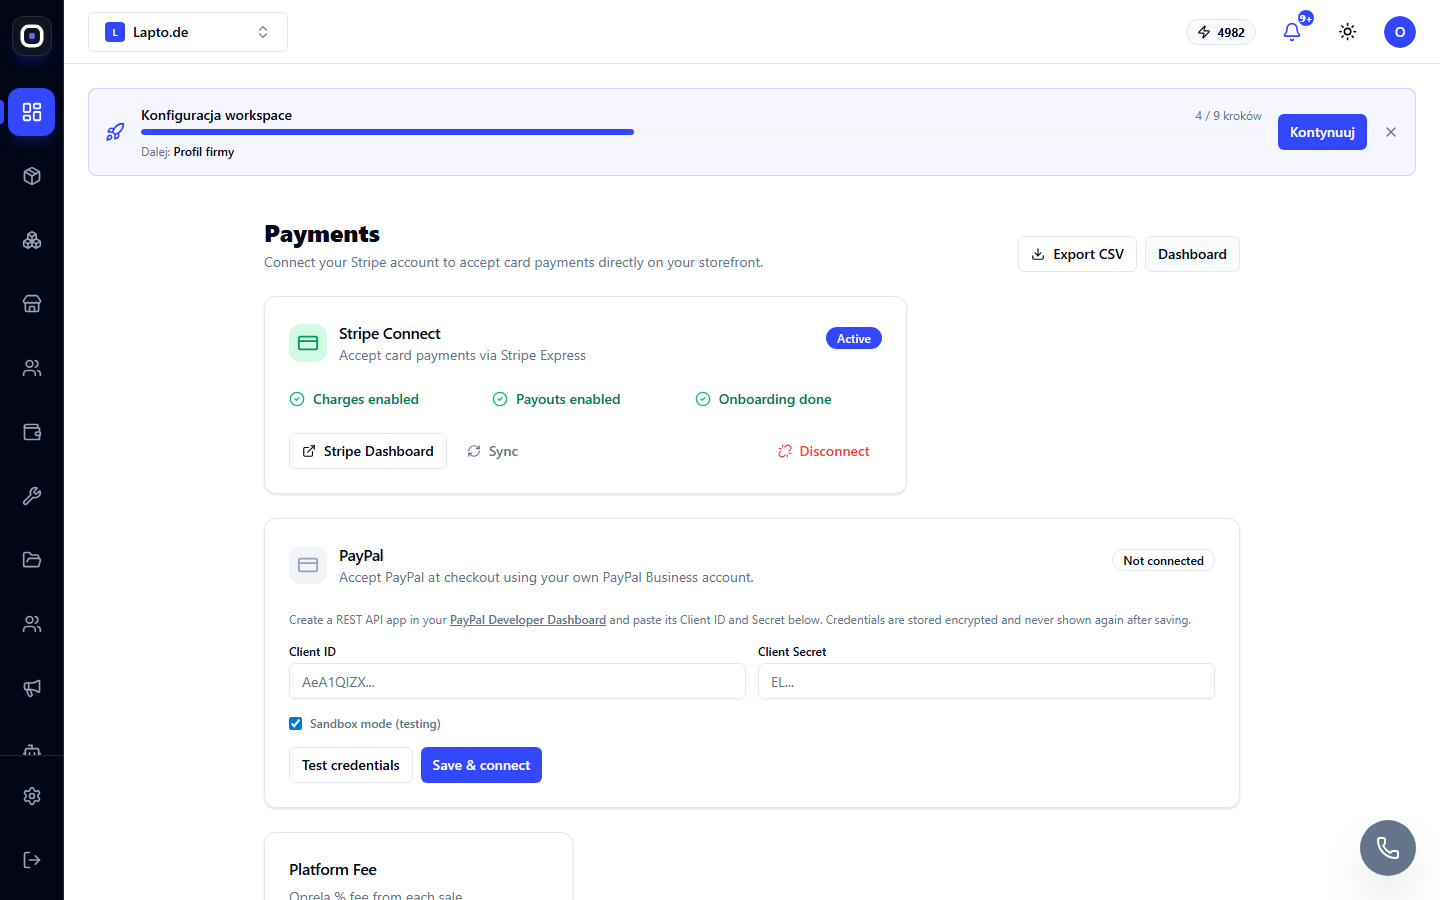The image size is (1440, 900).
Task: Click the app logo at top of sidebar
Action: 32,36
